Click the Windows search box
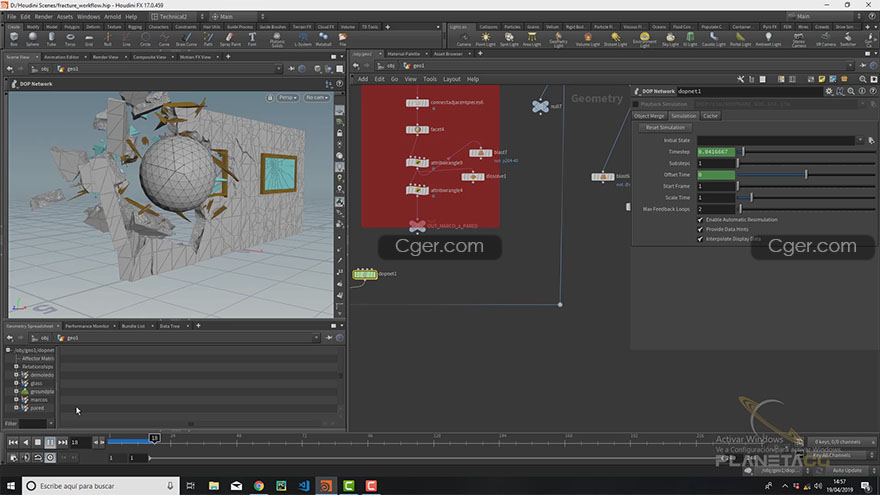880x495 pixels. (x=101, y=486)
